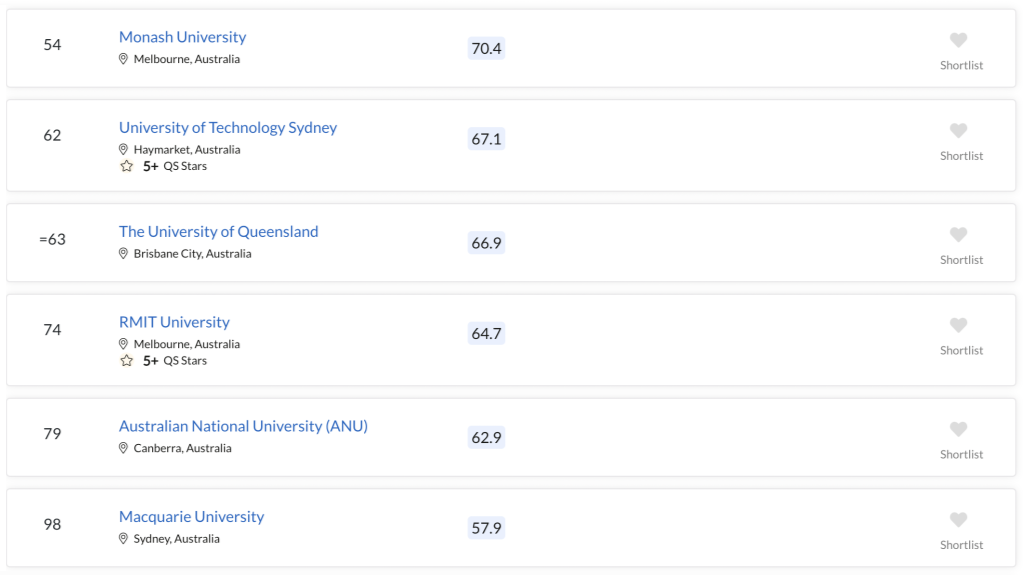Click location pin beside Sydney, Australia
The height and width of the screenshot is (575, 1023).
coord(123,538)
